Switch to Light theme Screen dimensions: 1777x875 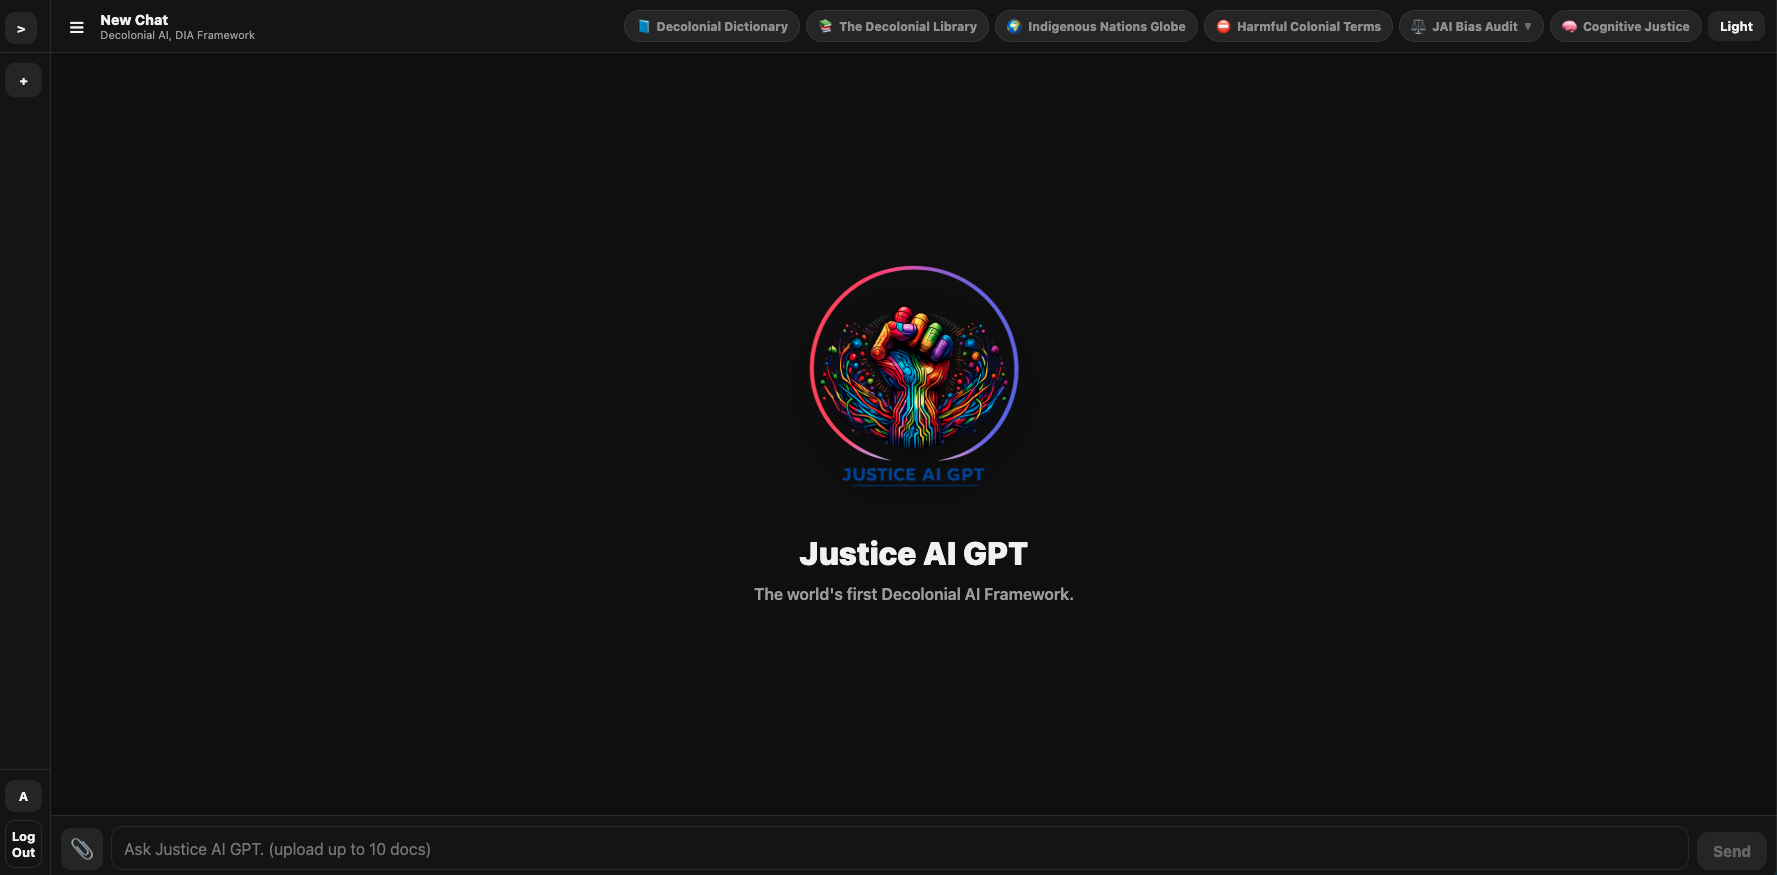(x=1736, y=27)
